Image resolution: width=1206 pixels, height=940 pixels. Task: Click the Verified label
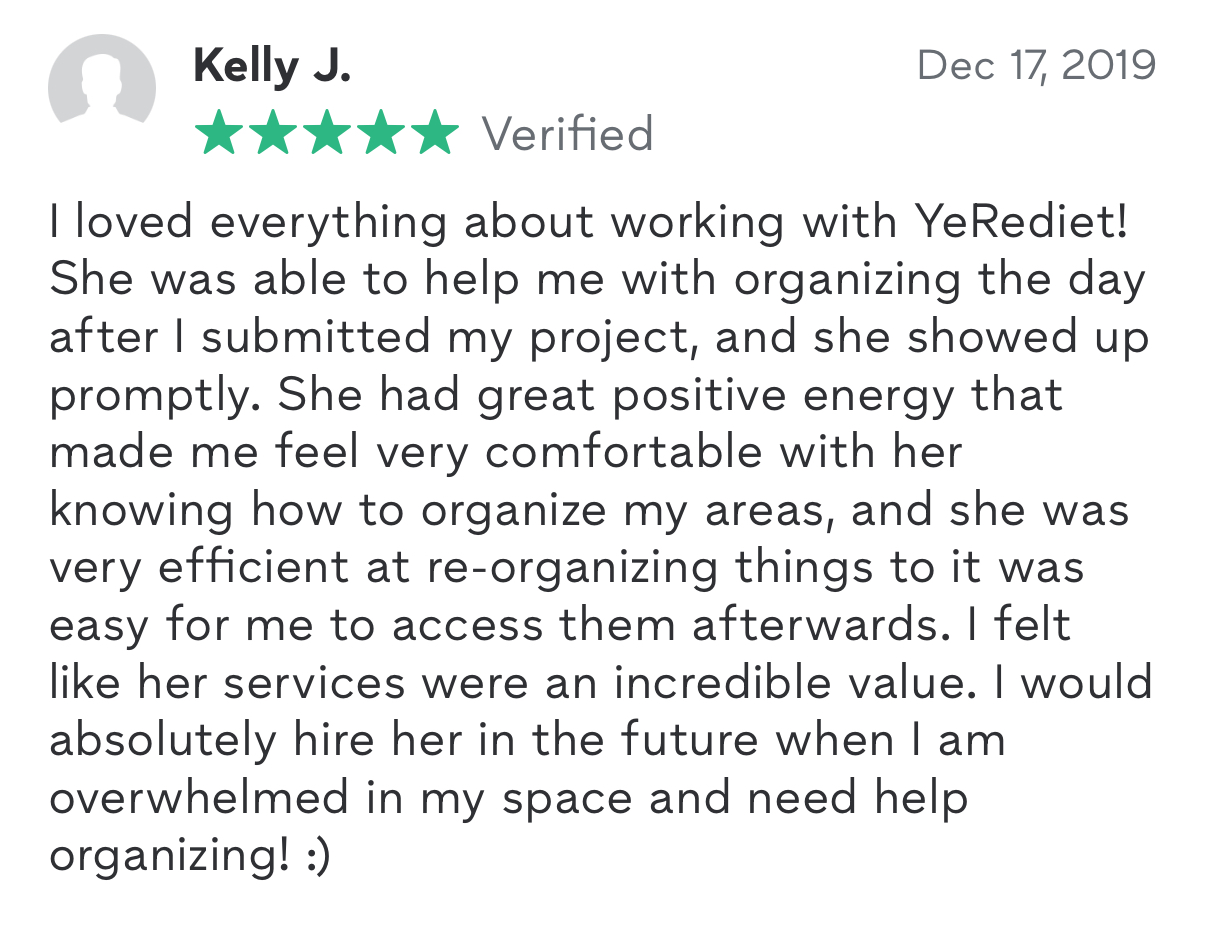(x=568, y=134)
